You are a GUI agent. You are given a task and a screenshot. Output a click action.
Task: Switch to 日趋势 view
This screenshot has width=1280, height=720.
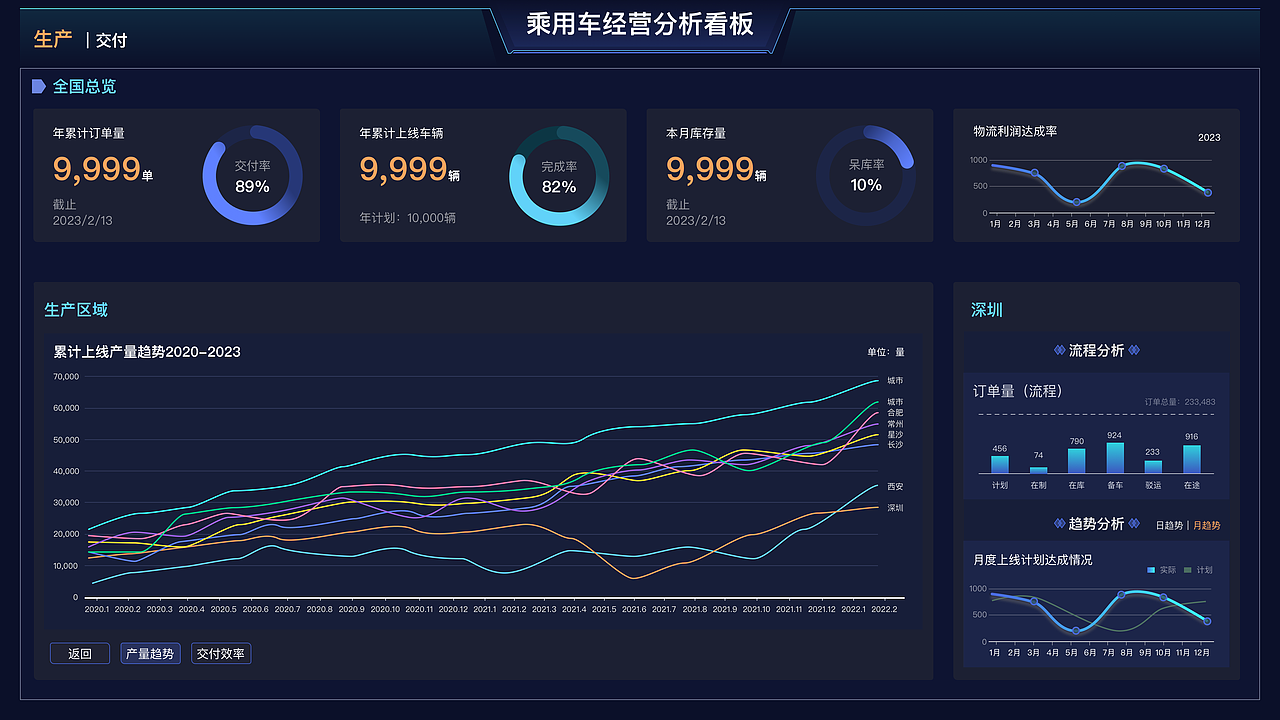(1168, 523)
